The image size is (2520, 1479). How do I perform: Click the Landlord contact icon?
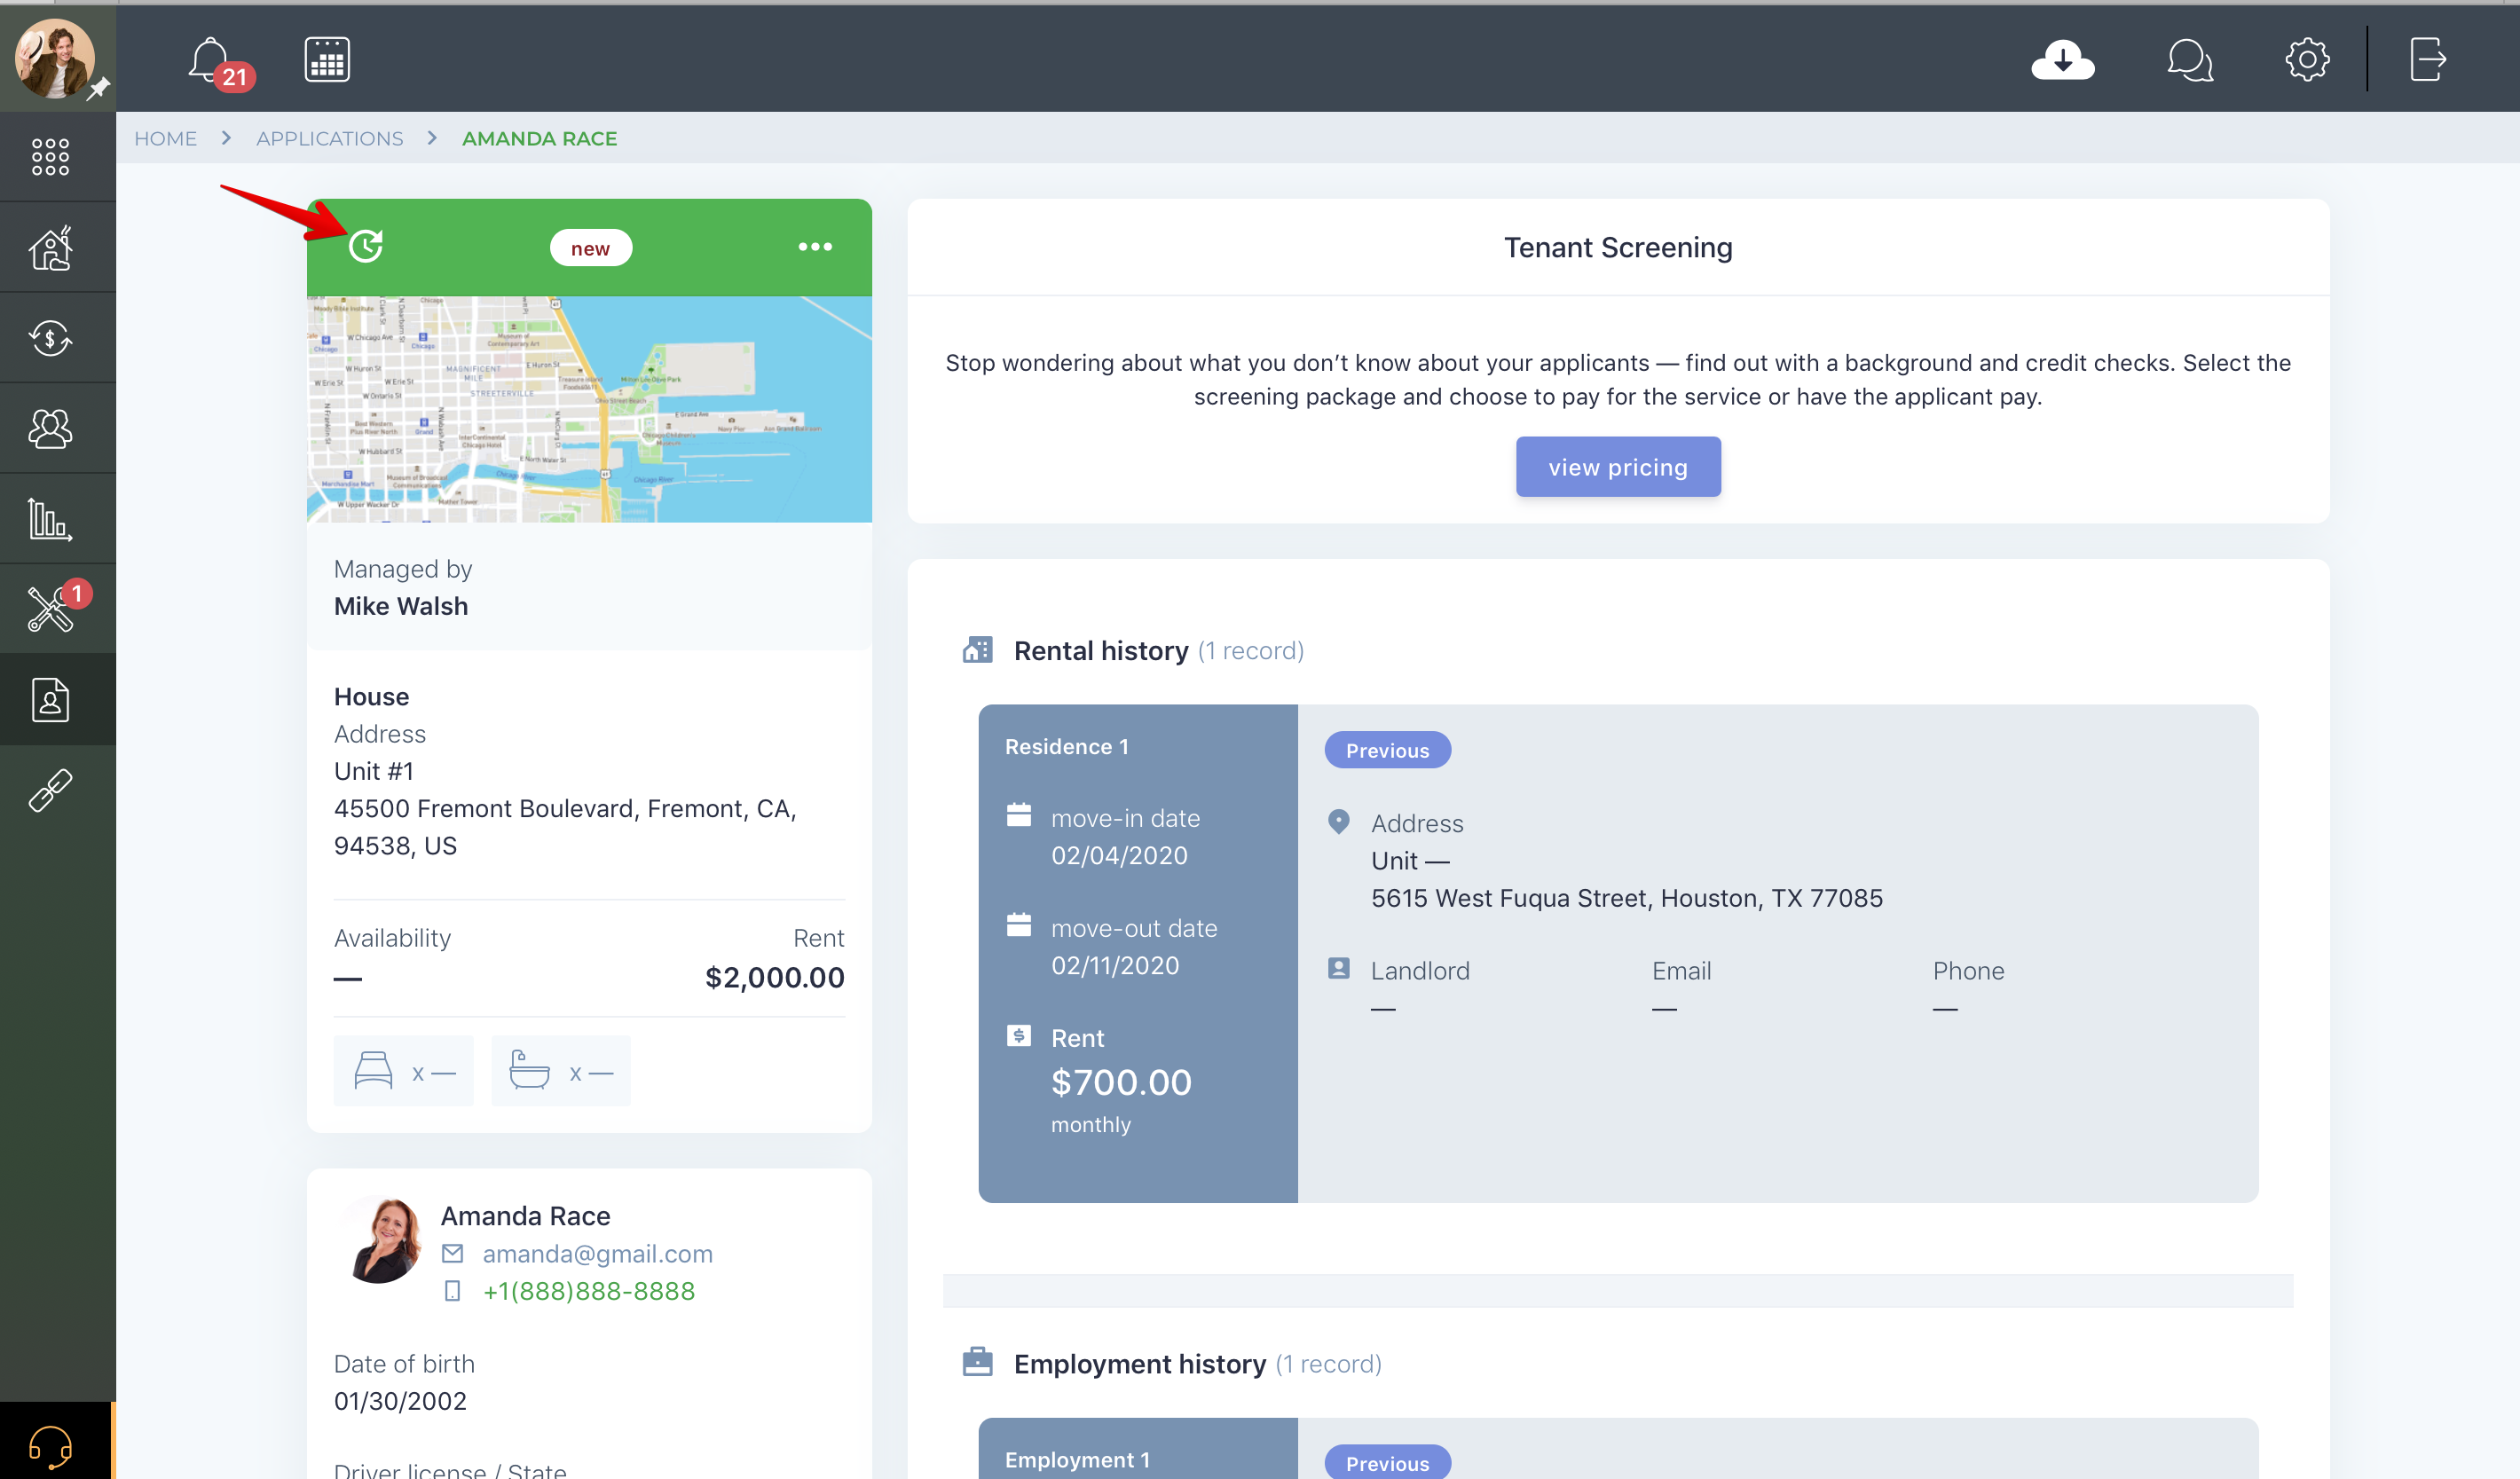1338,968
